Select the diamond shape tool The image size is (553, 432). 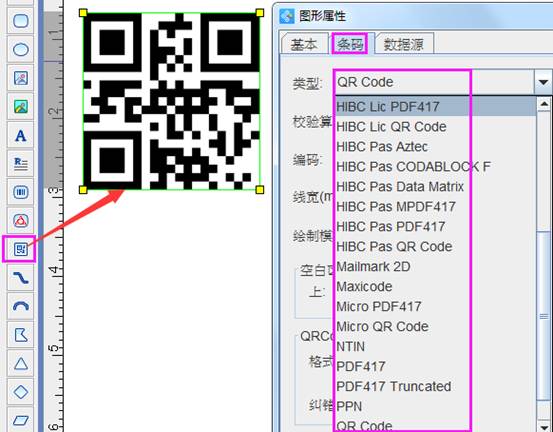[x=21, y=392]
